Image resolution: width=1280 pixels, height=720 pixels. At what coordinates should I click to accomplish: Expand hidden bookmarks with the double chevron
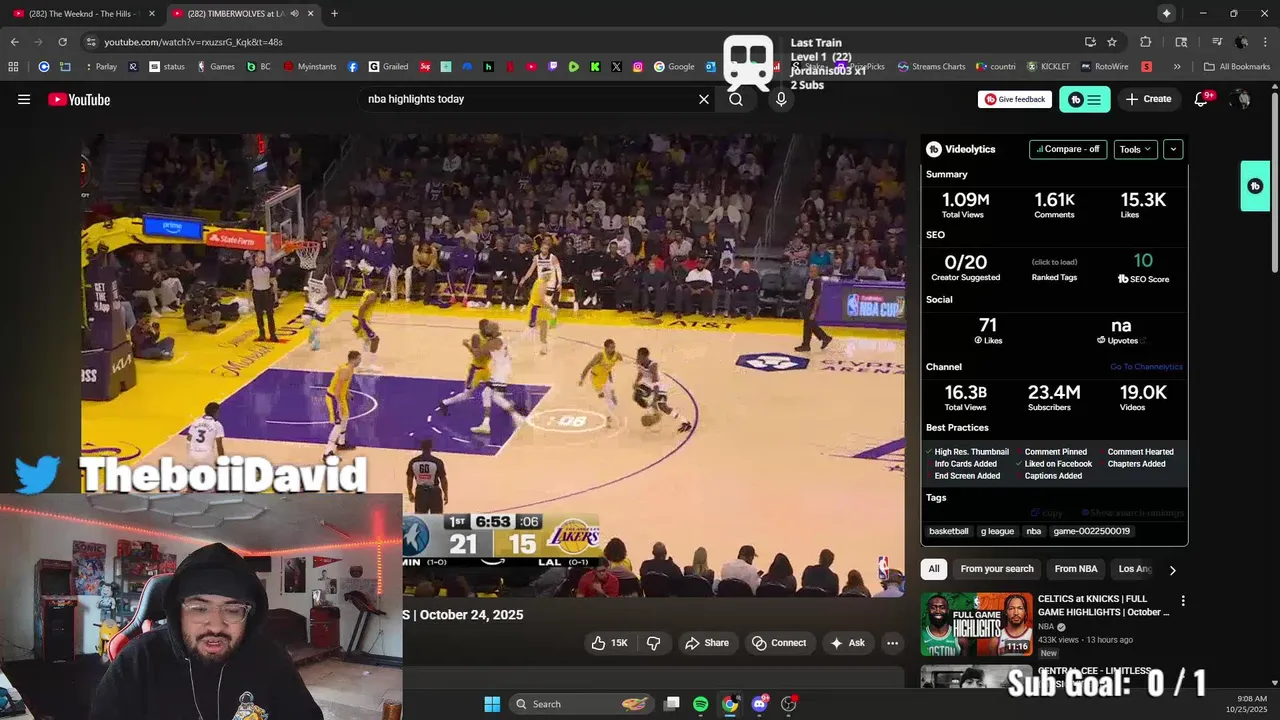click(x=1177, y=67)
